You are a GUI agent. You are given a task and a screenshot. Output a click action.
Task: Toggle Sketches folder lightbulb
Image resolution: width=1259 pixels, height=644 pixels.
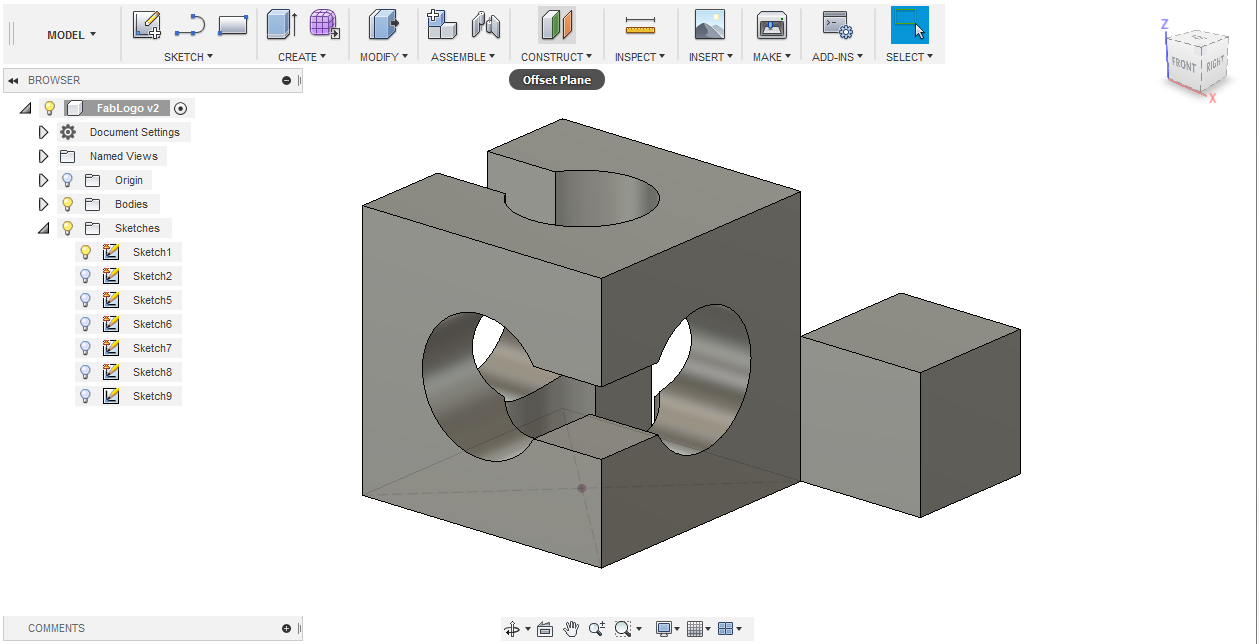click(68, 228)
